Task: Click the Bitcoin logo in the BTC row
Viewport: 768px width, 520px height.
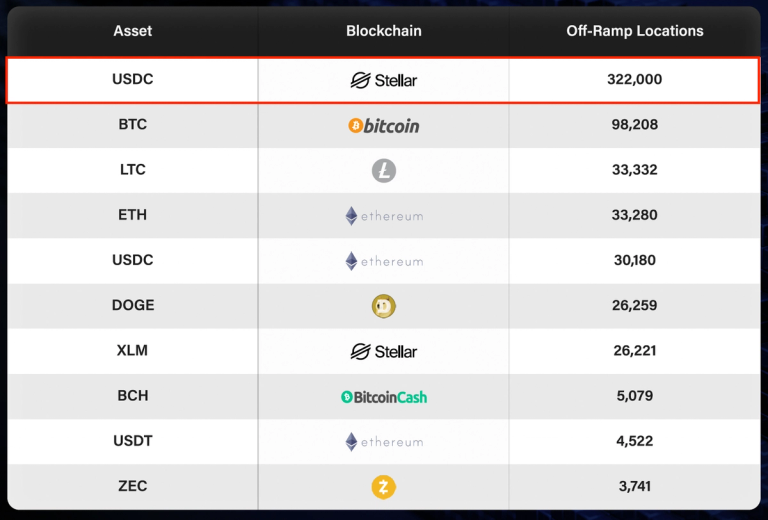Action: click(384, 125)
